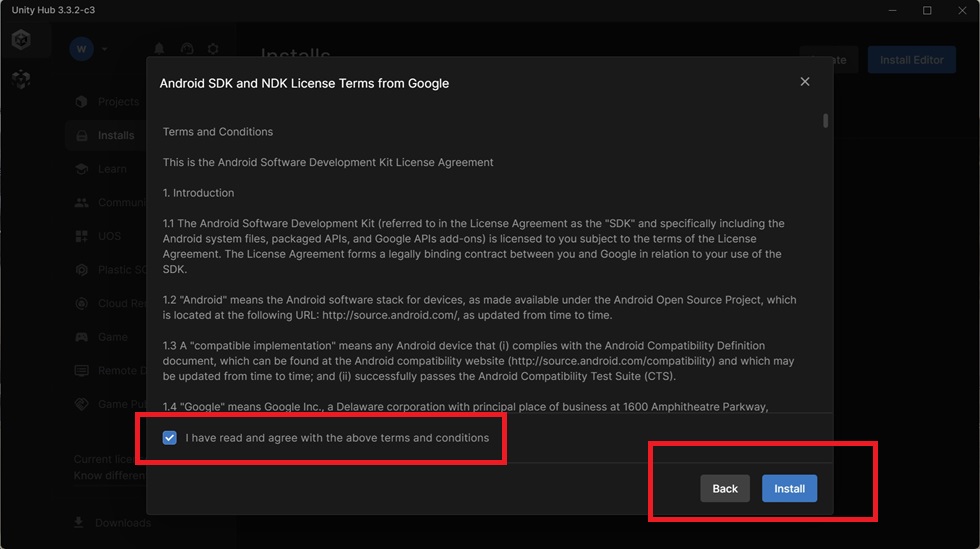980x549 pixels.
Task: Open the settings gear icon
Action: coord(213,49)
